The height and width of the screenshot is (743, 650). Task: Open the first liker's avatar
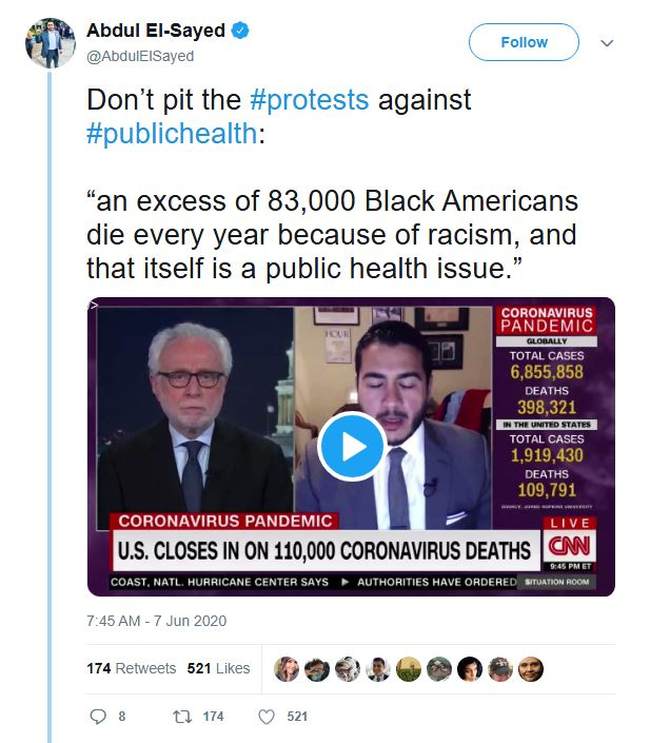pyautogui.click(x=287, y=669)
